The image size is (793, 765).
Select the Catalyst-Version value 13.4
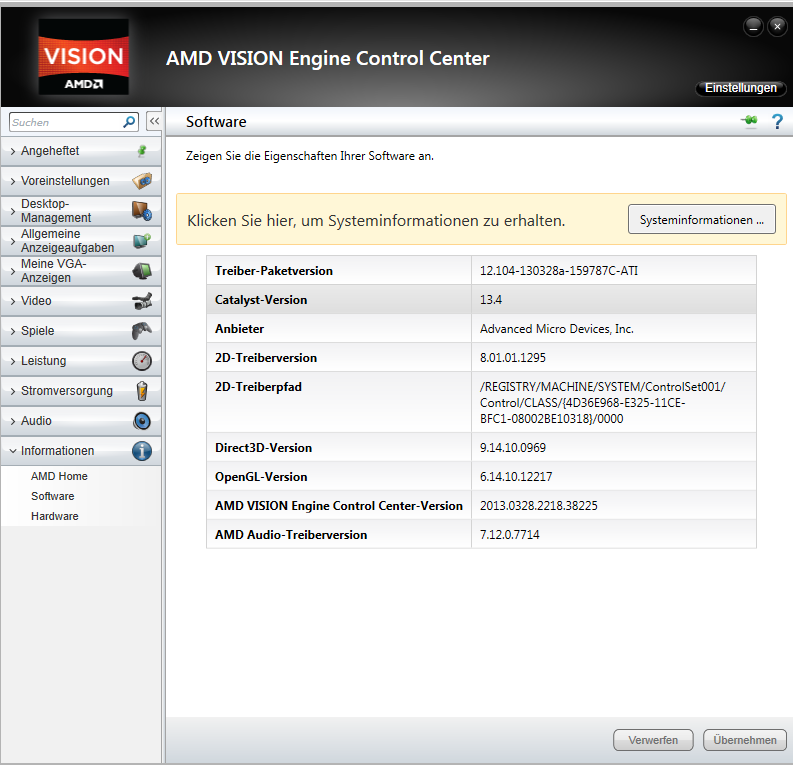[491, 300]
